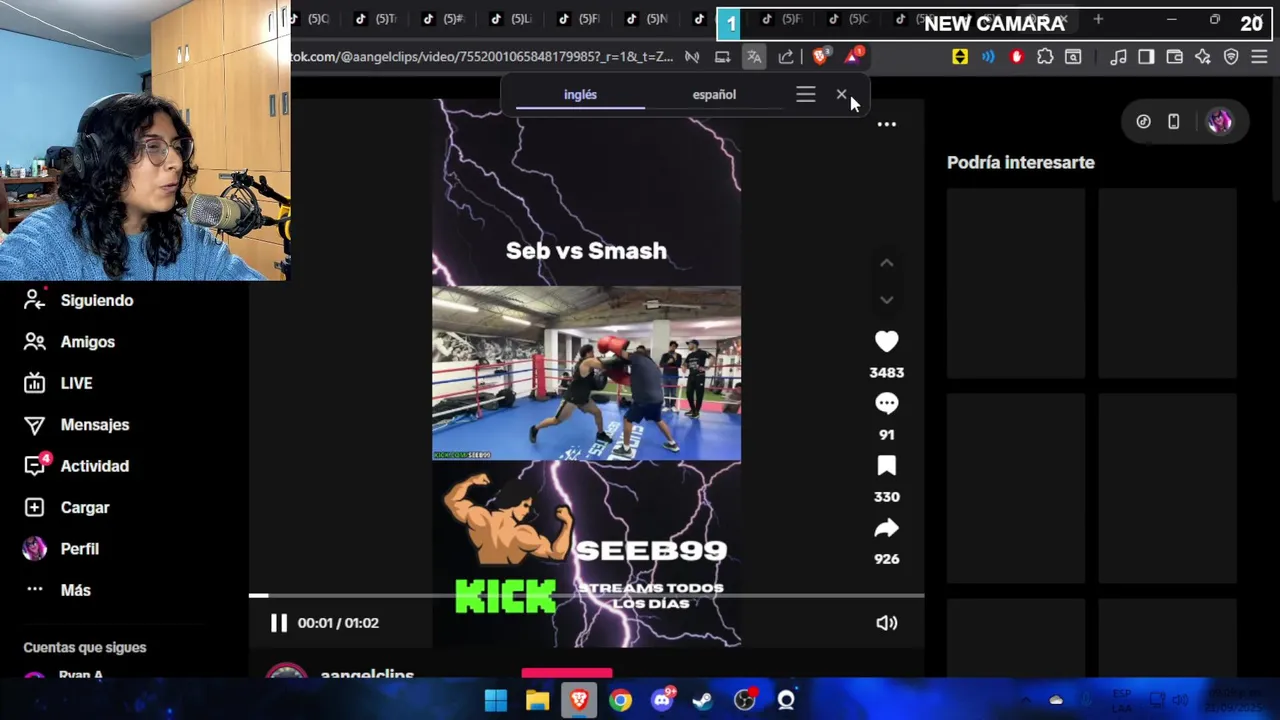This screenshot has width=1280, height=720.
Task: Open the Leo AI sparkle icon
Action: pyautogui.click(x=1203, y=57)
